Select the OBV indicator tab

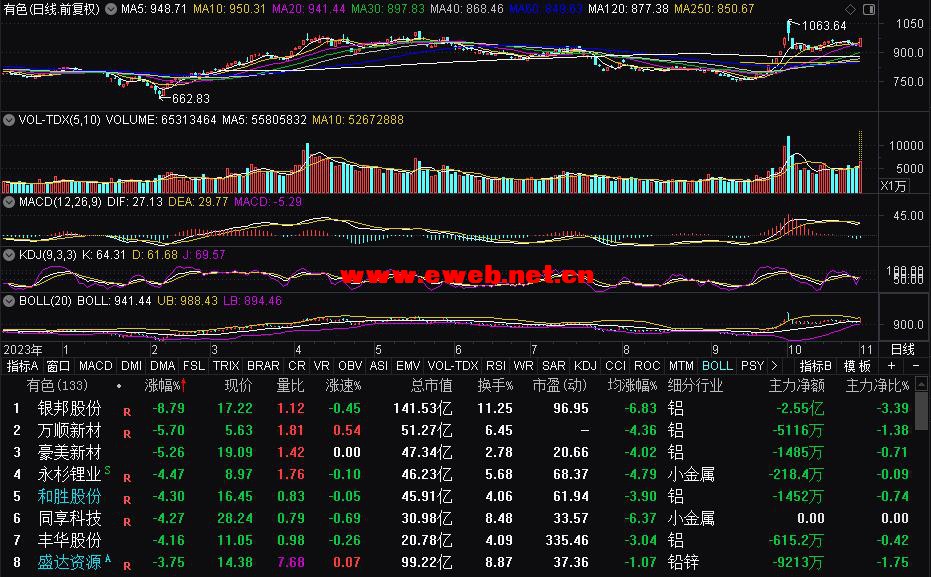pos(350,366)
